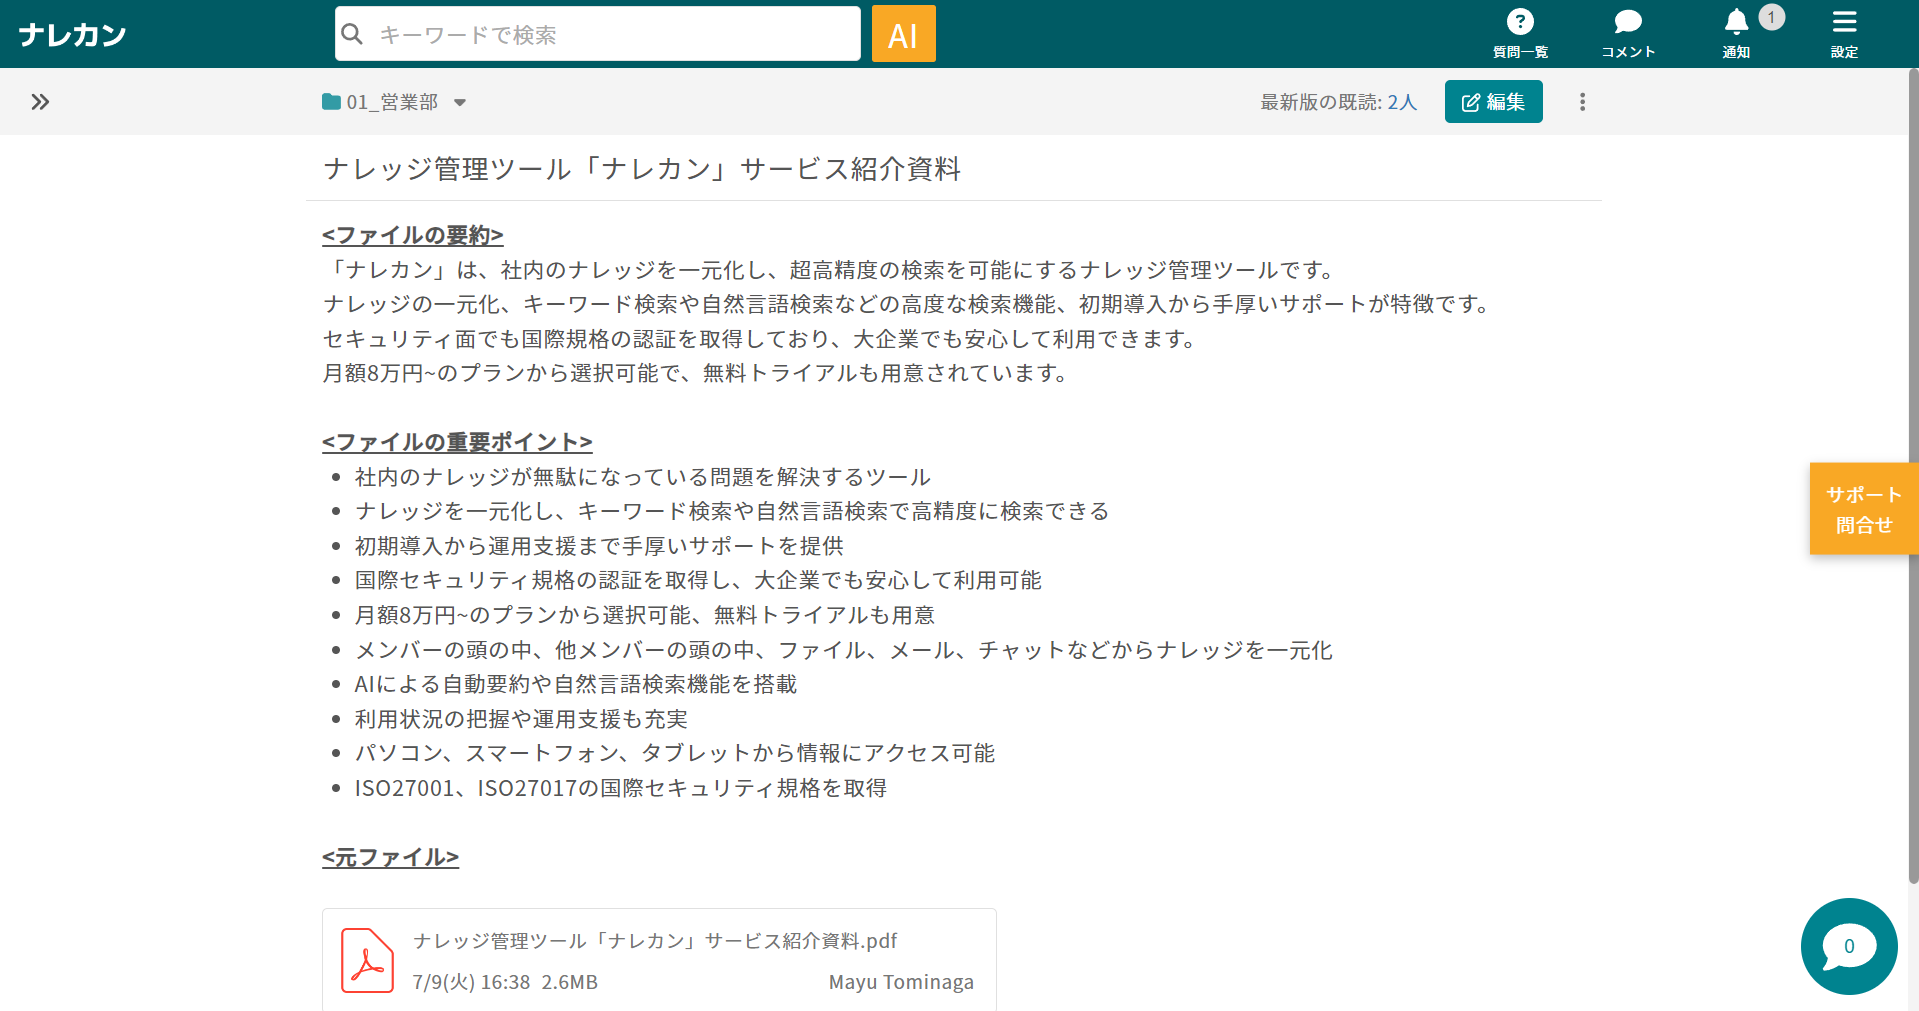Viewport: 1919px width, 1011px height.
Task: Click the bullet 利用状況の把握や運用支援も充実
Action: click(521, 719)
